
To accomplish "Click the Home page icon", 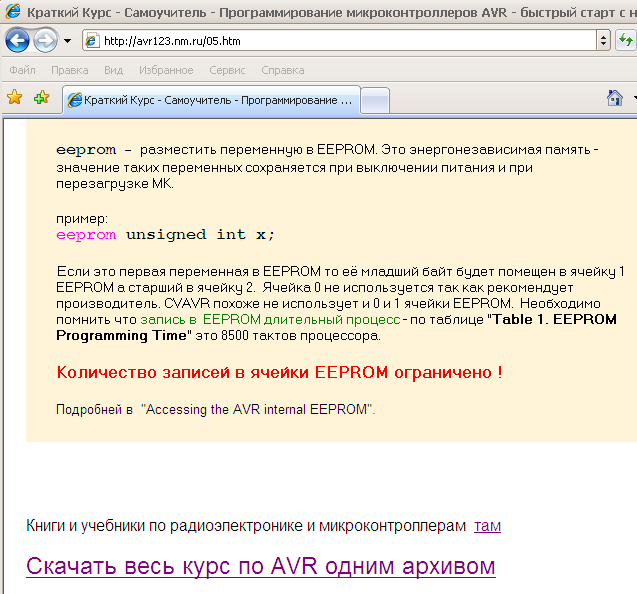I will [x=615, y=98].
